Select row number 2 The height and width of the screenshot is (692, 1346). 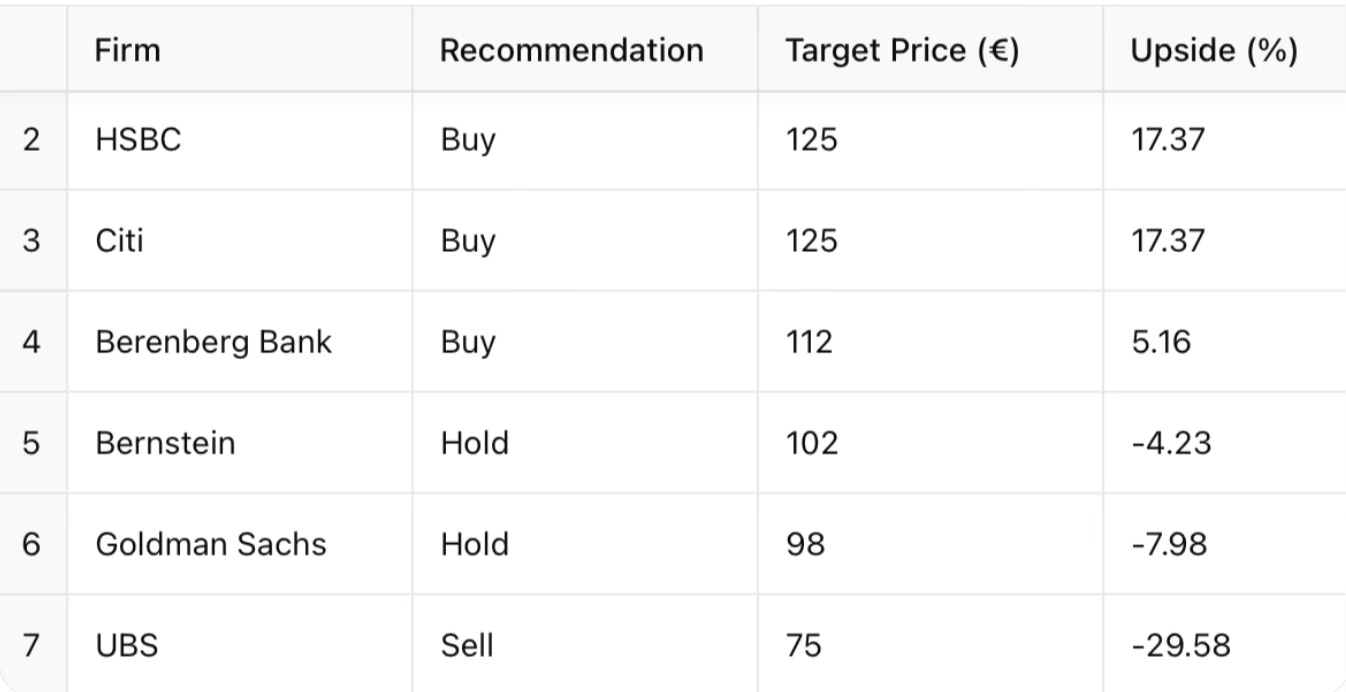coord(32,140)
